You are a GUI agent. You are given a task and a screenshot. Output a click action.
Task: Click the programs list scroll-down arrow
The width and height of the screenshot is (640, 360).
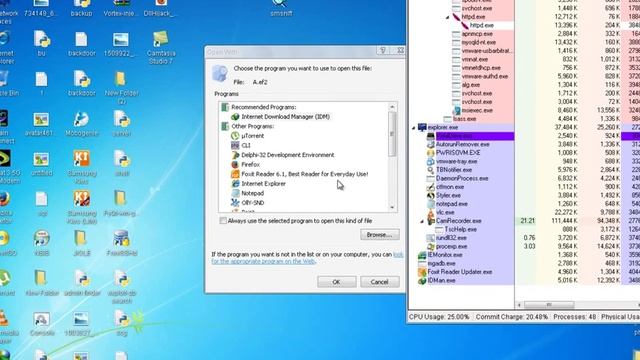coord(392,207)
